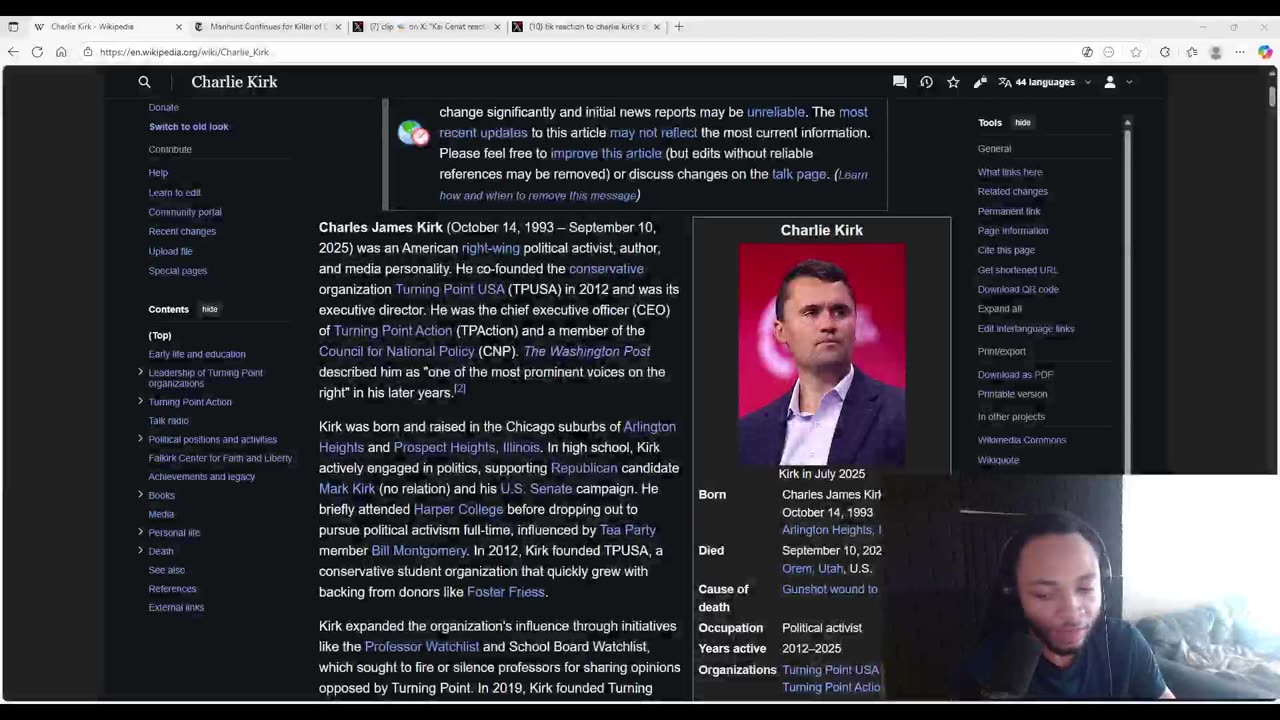Click the Copilot icon in browser toolbar
This screenshot has height=720, width=1280.
1265,52
